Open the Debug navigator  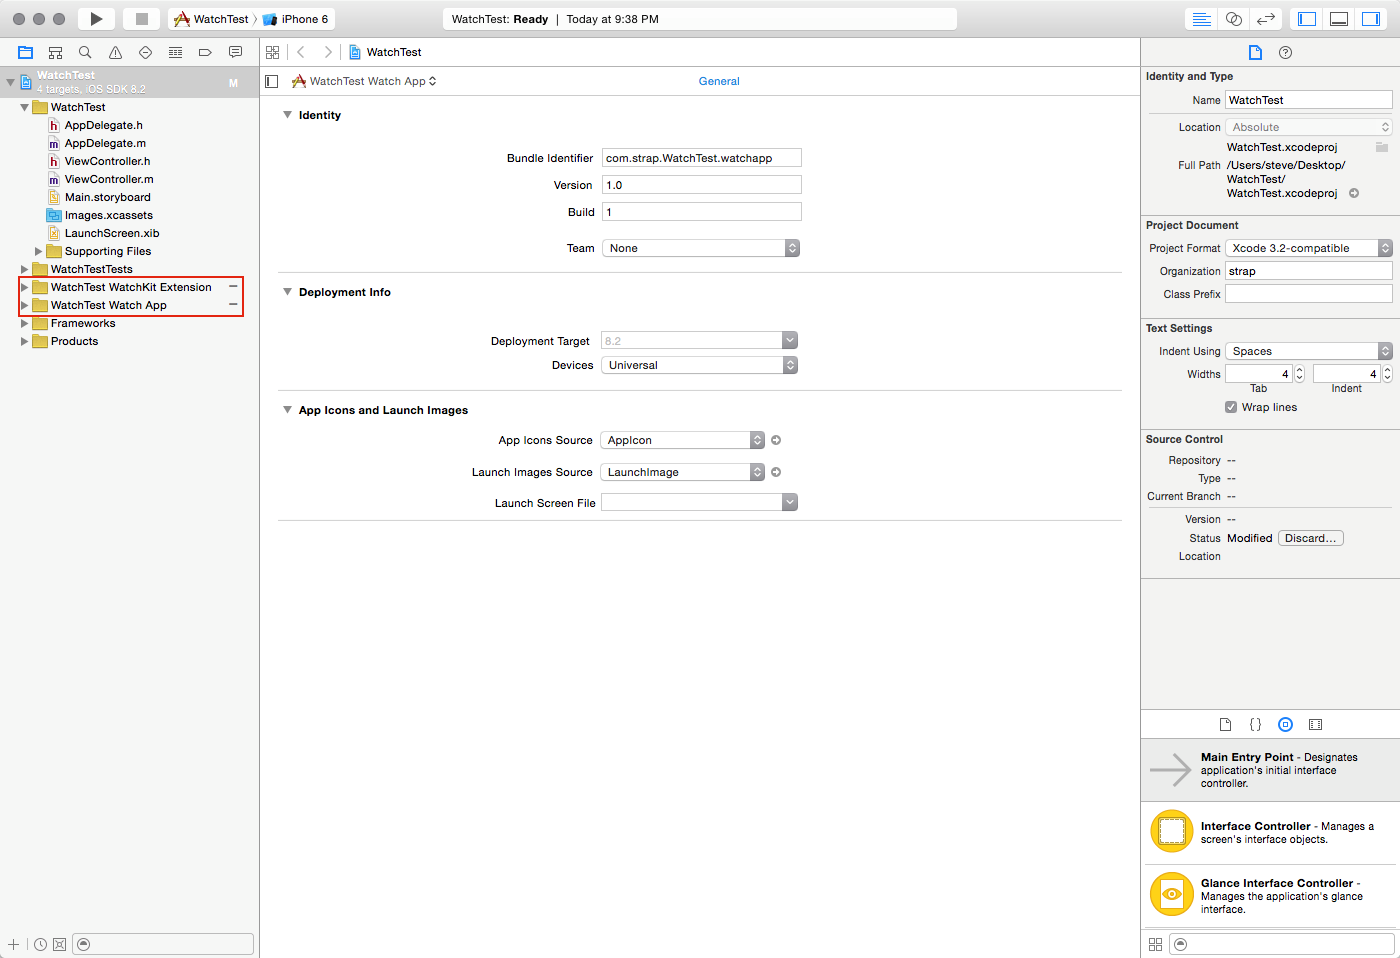point(175,52)
